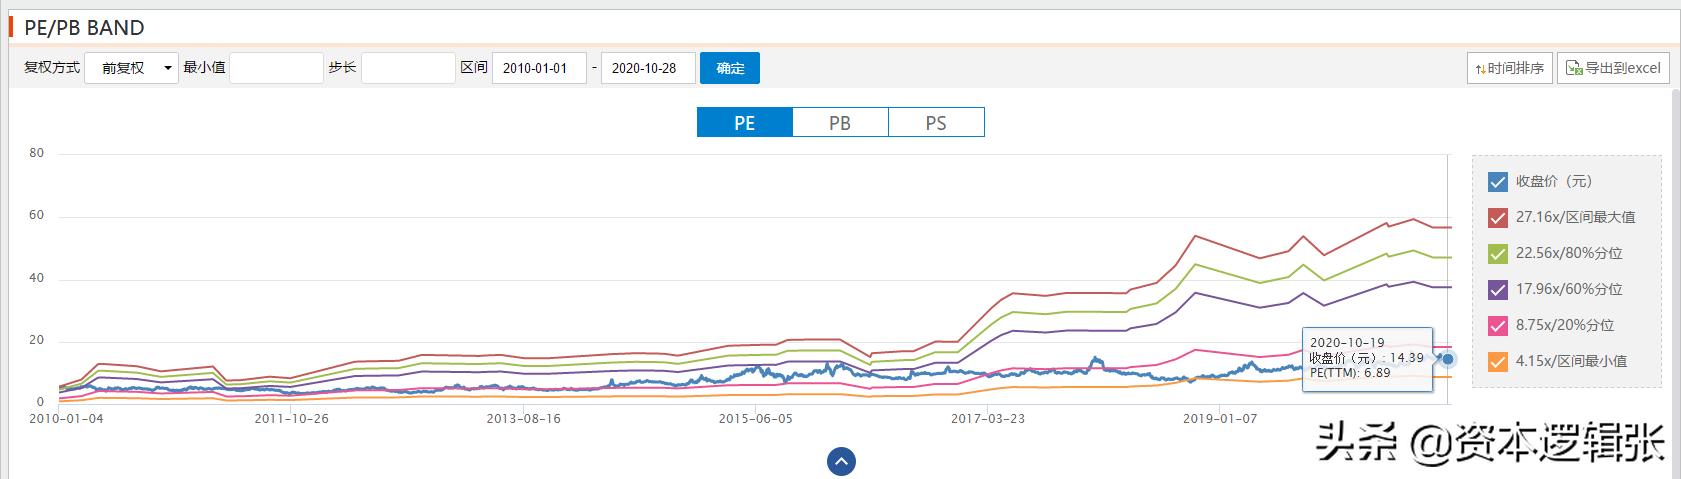Click the 确定 confirm button

(730, 68)
